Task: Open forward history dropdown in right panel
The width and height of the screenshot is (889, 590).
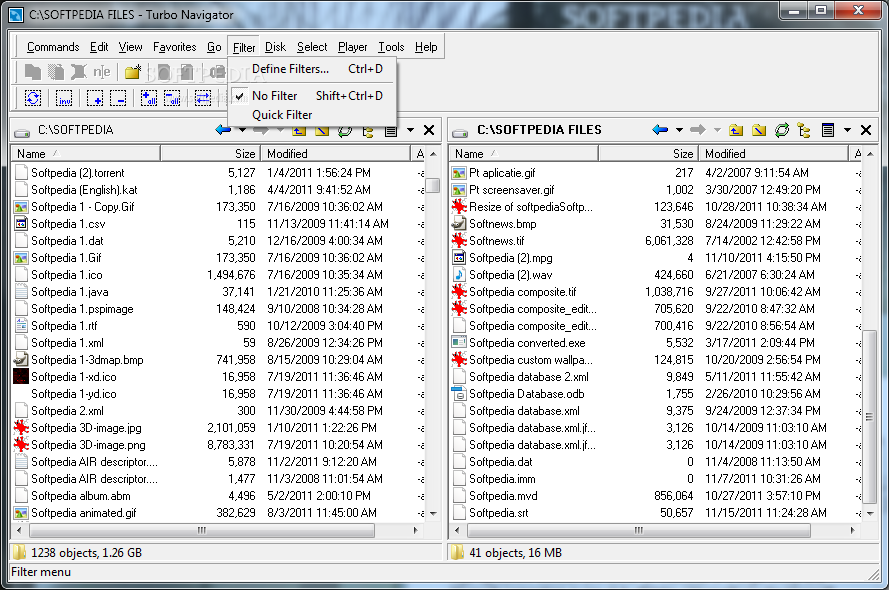Action: (717, 130)
